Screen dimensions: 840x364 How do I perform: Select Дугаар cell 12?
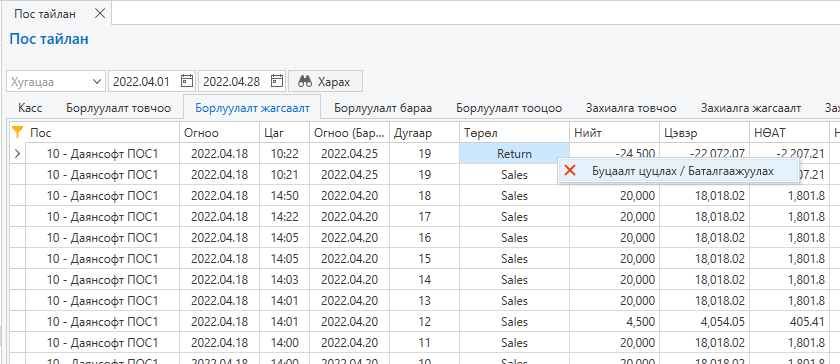[x=424, y=321]
